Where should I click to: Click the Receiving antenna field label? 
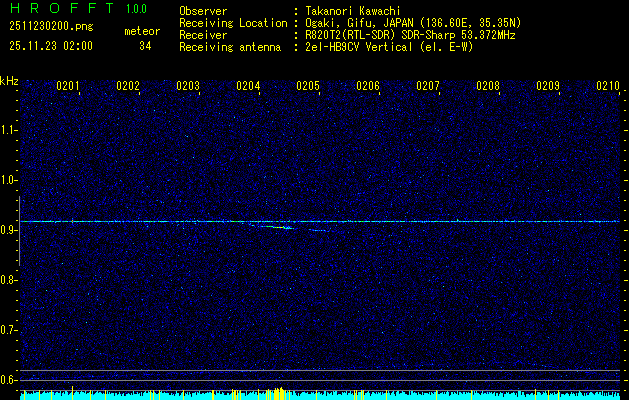230,47
